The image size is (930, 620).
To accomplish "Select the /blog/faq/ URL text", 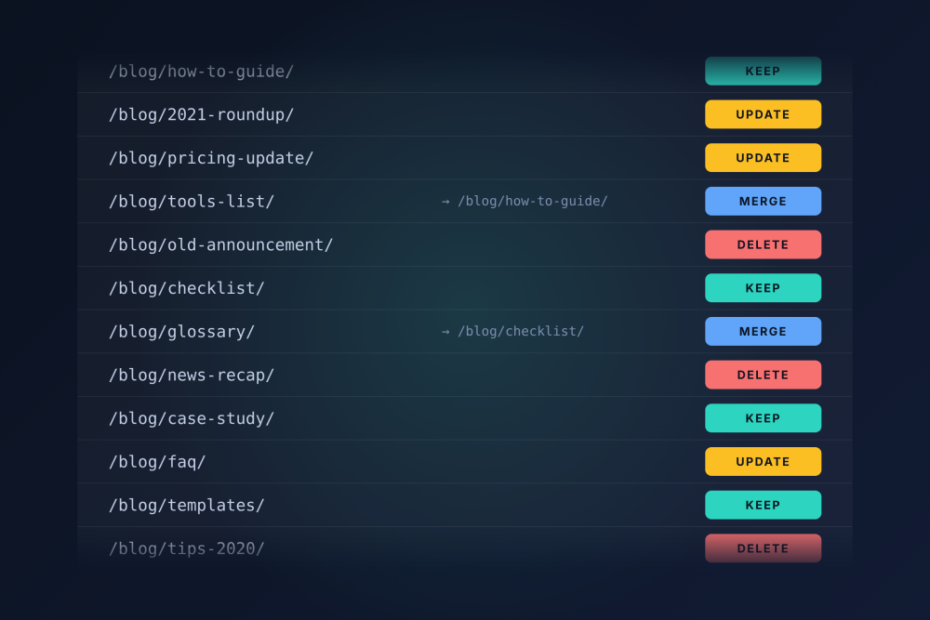I will 157,462.
